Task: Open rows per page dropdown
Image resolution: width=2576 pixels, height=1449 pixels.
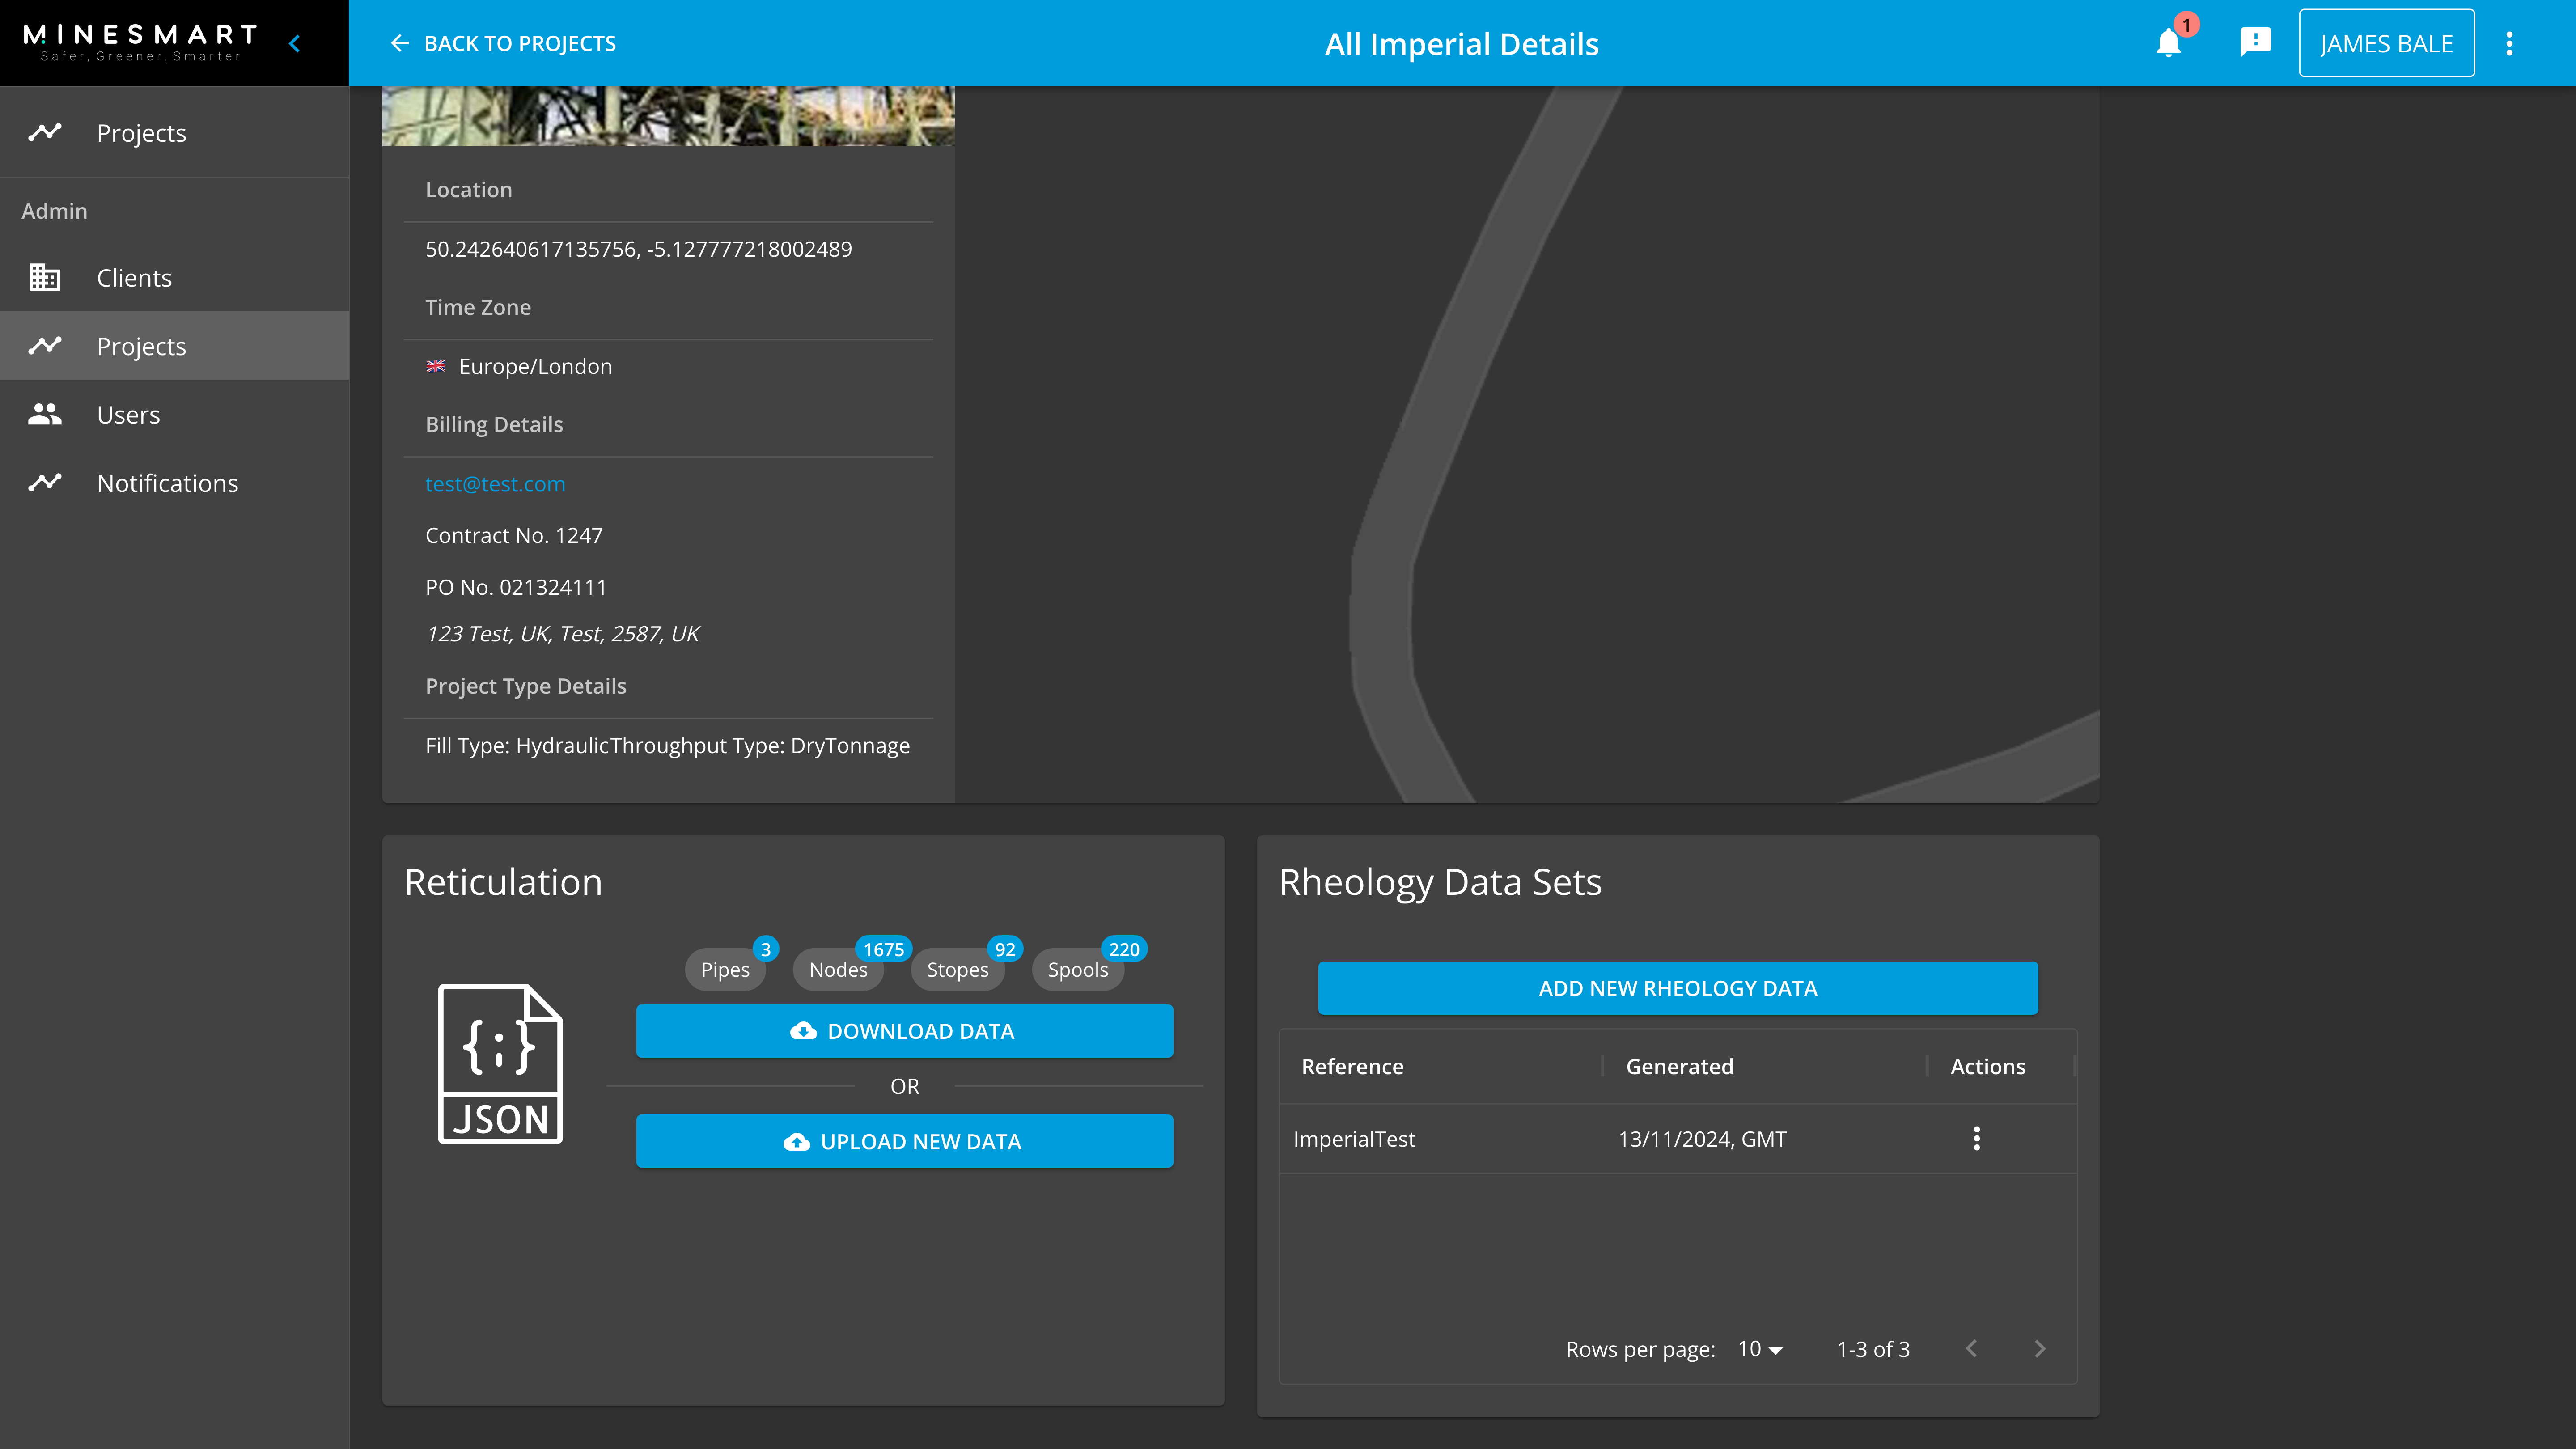Action: [x=1760, y=1349]
